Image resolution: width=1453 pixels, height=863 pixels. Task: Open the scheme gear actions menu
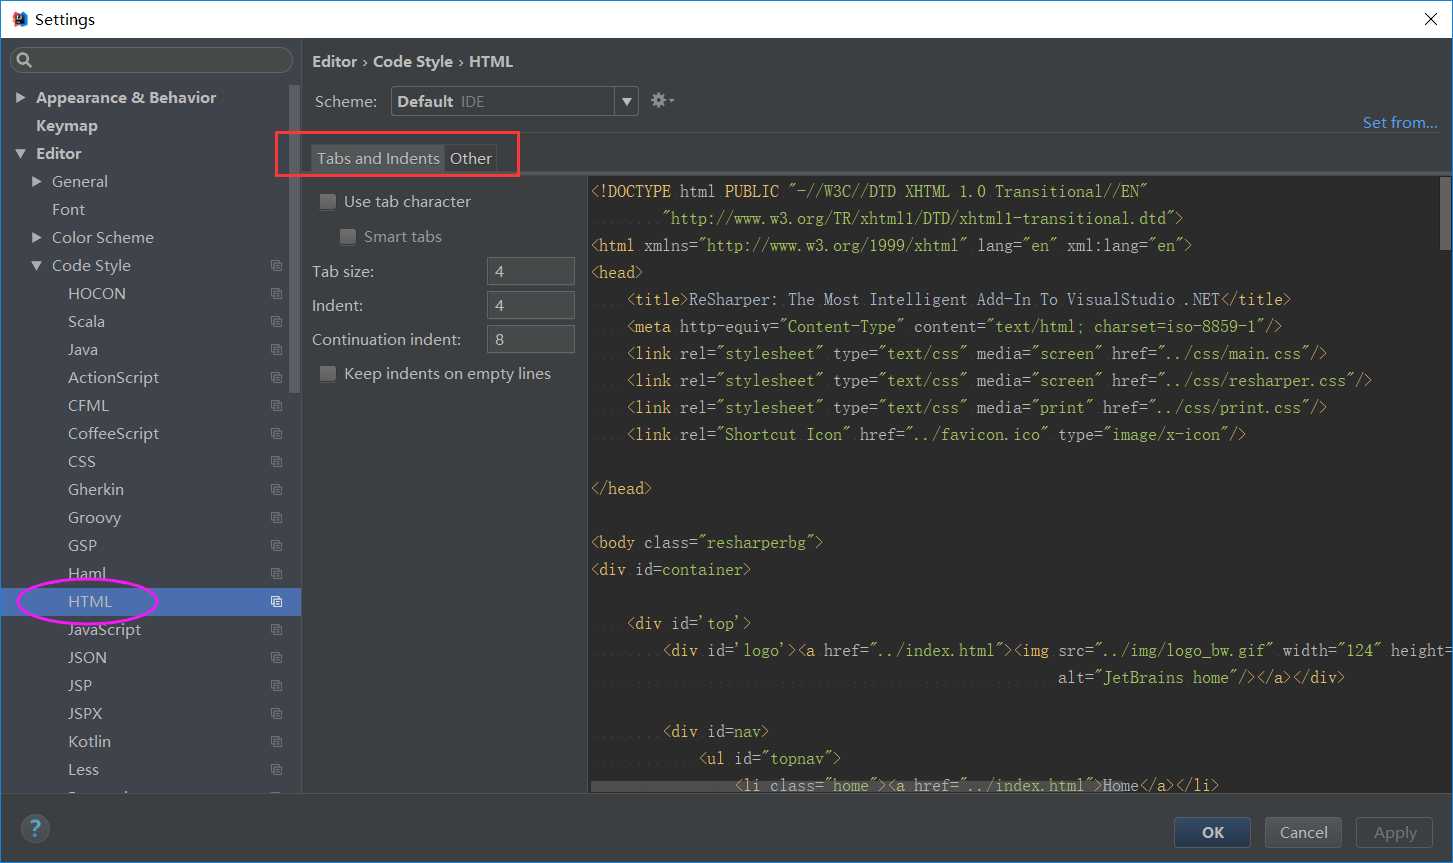tap(662, 100)
